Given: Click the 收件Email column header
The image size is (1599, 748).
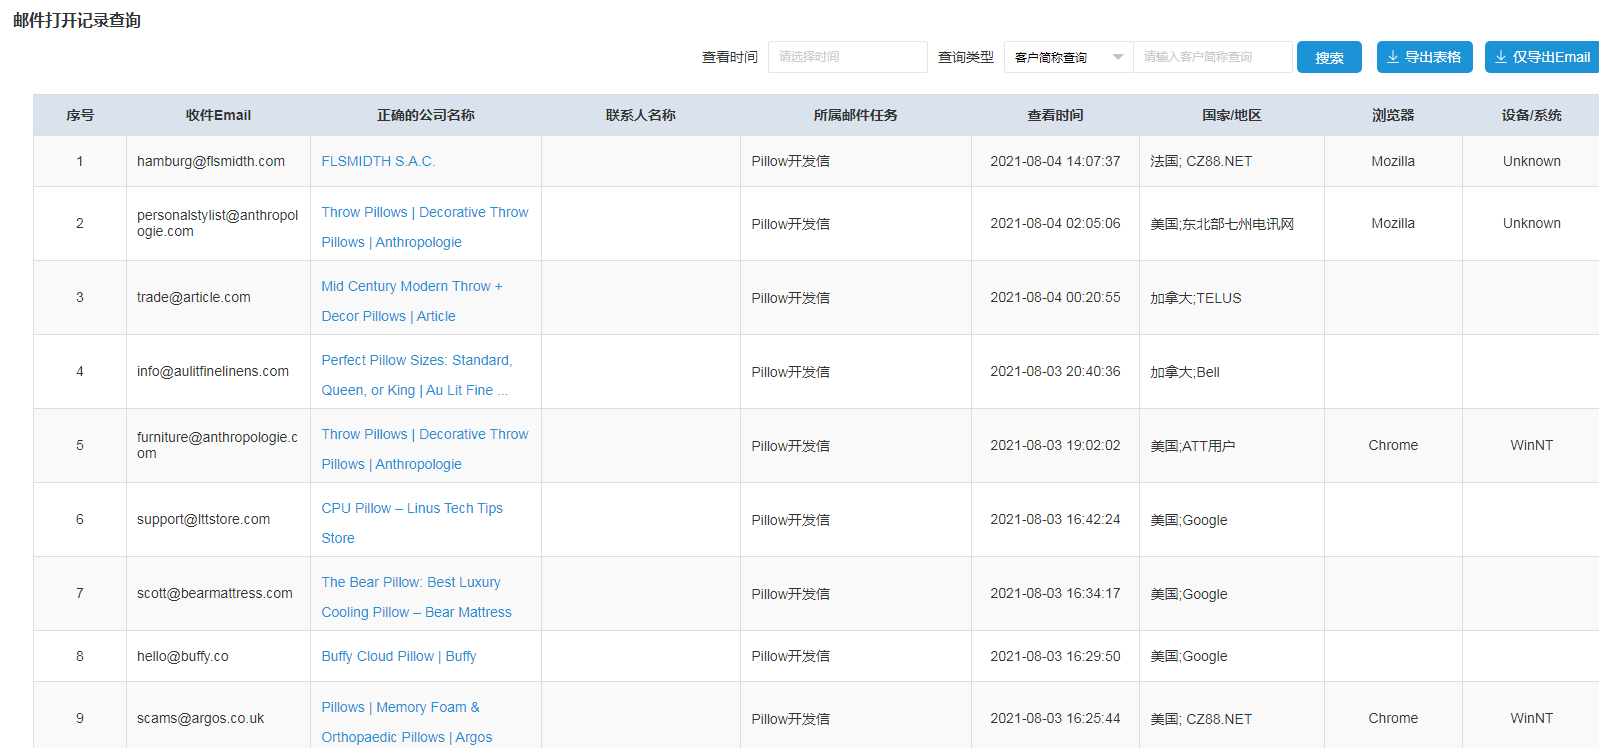Looking at the screenshot, I should [x=218, y=115].
